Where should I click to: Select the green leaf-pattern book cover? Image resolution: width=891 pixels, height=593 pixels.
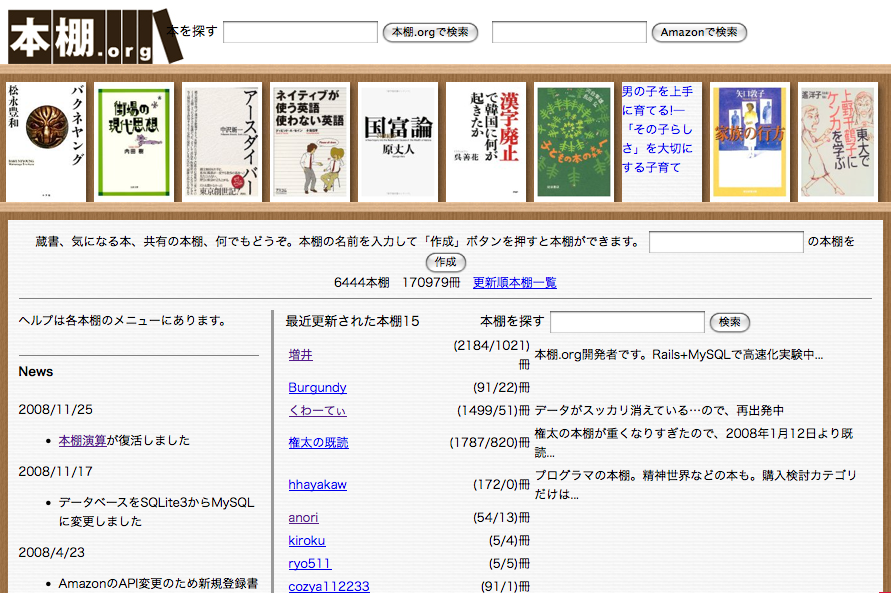point(573,142)
